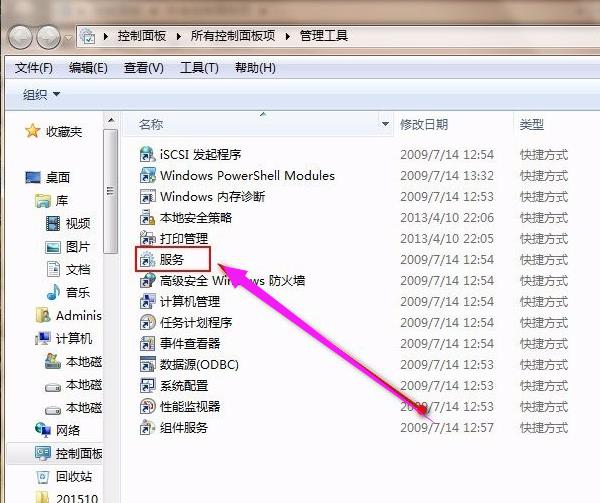Click the 桌面 desktop icon in sidebar
This screenshot has width=600, height=503.
point(33,177)
